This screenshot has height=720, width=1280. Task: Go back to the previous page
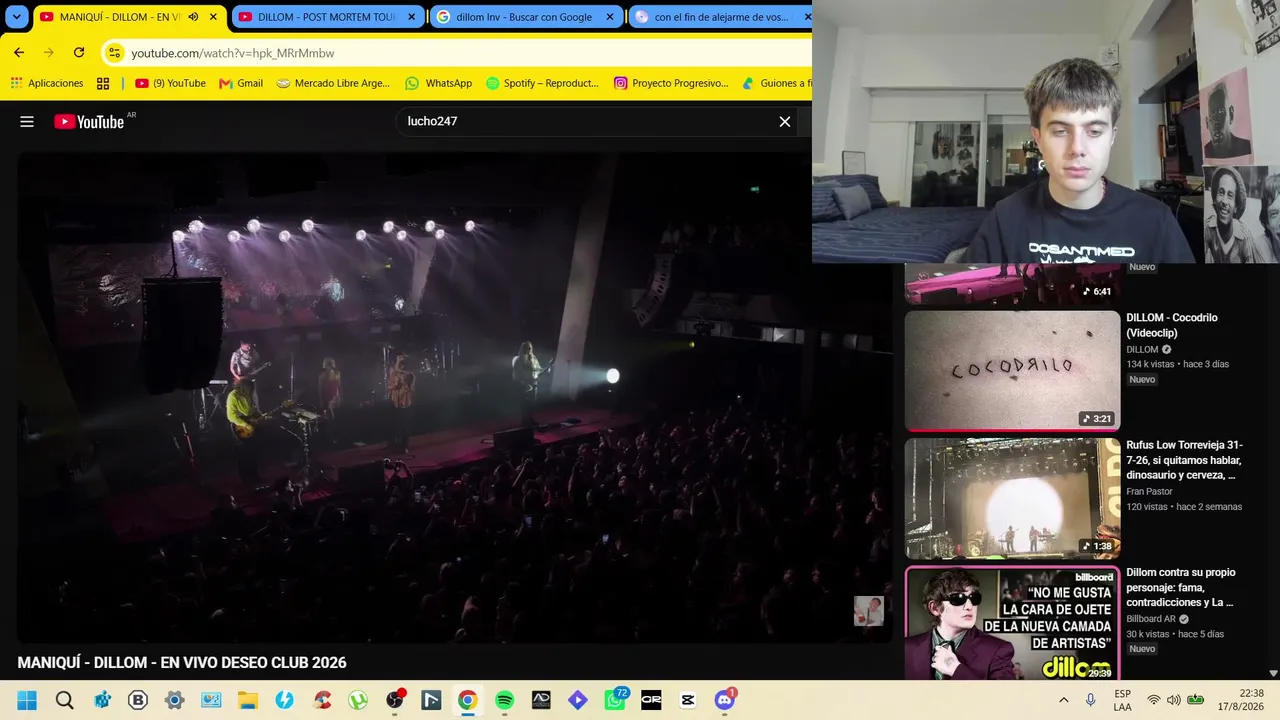pos(19,53)
